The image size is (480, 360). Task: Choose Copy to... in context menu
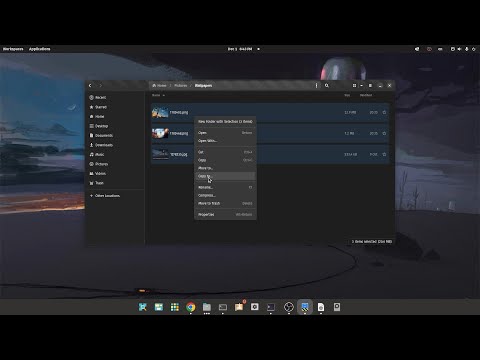point(225,176)
